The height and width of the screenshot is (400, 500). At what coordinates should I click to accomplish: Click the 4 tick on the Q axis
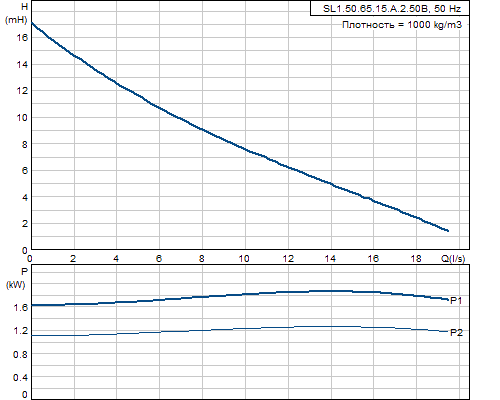tap(116, 259)
